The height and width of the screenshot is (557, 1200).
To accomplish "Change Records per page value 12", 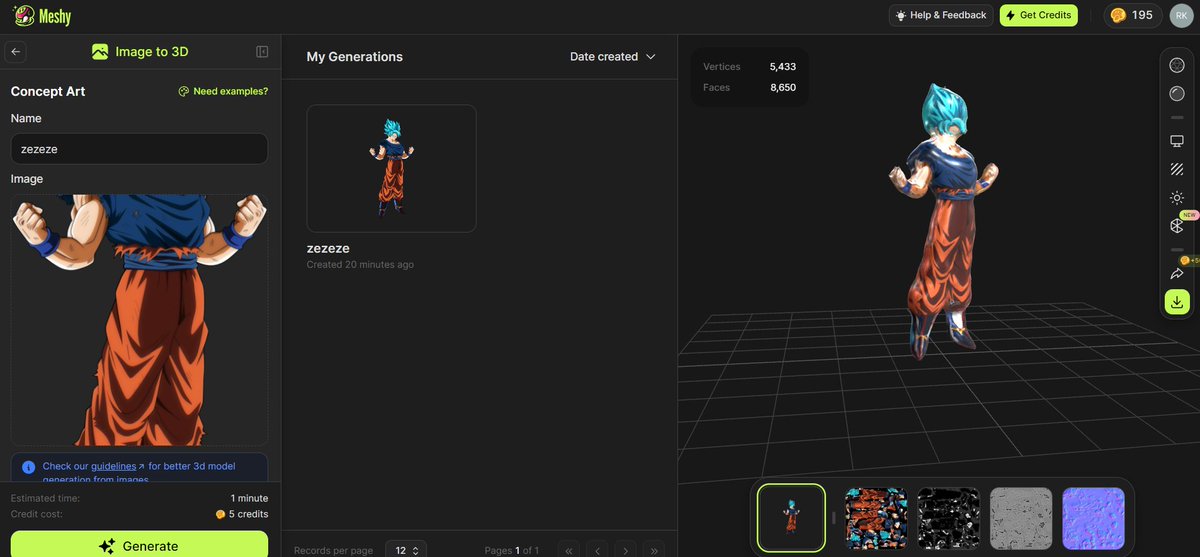I will pos(406,550).
